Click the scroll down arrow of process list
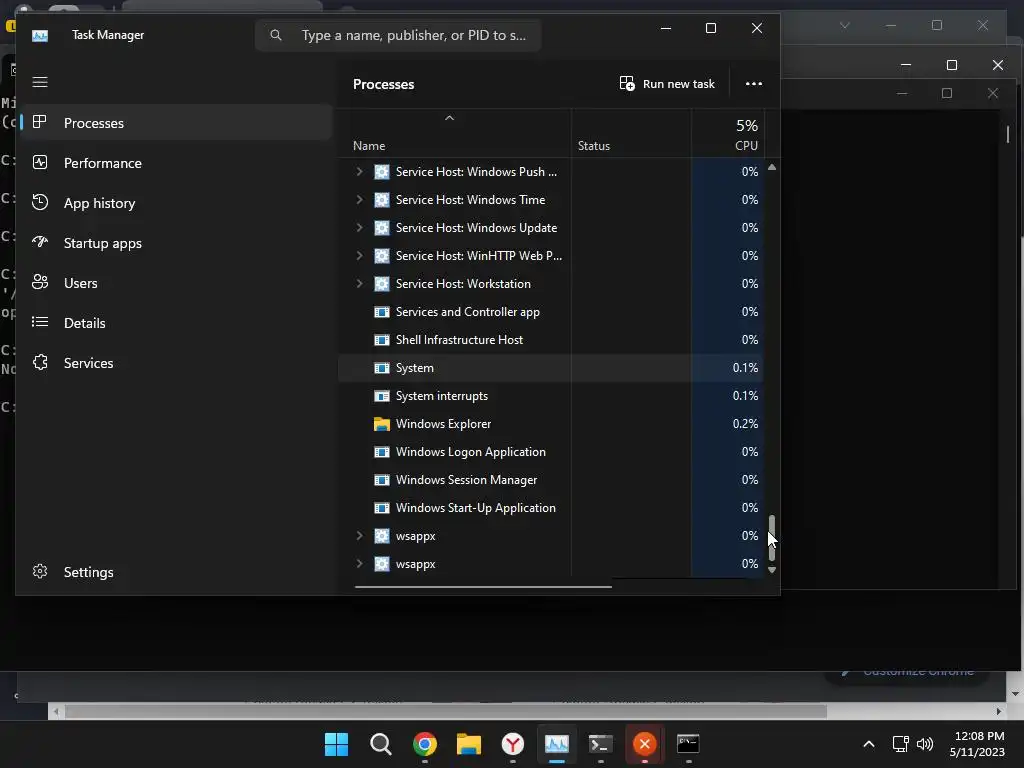This screenshot has width=1024, height=768. (x=772, y=570)
